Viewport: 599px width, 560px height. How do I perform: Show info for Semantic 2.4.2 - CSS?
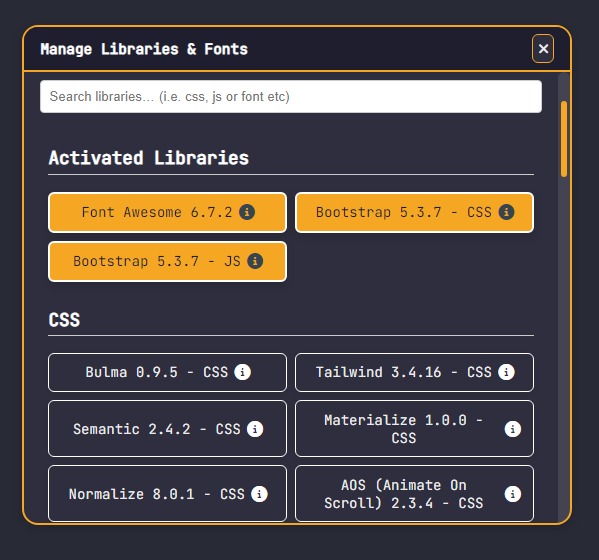click(255, 429)
